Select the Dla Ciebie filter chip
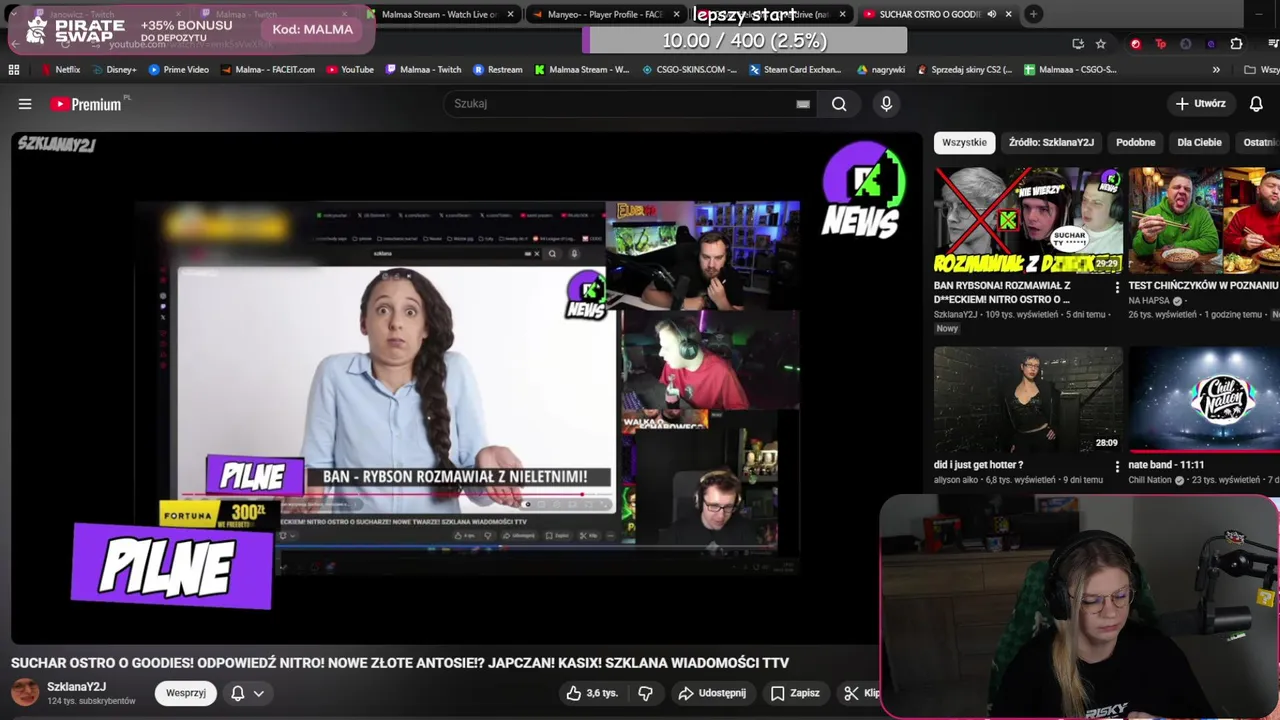1280x720 pixels. coord(1199,142)
